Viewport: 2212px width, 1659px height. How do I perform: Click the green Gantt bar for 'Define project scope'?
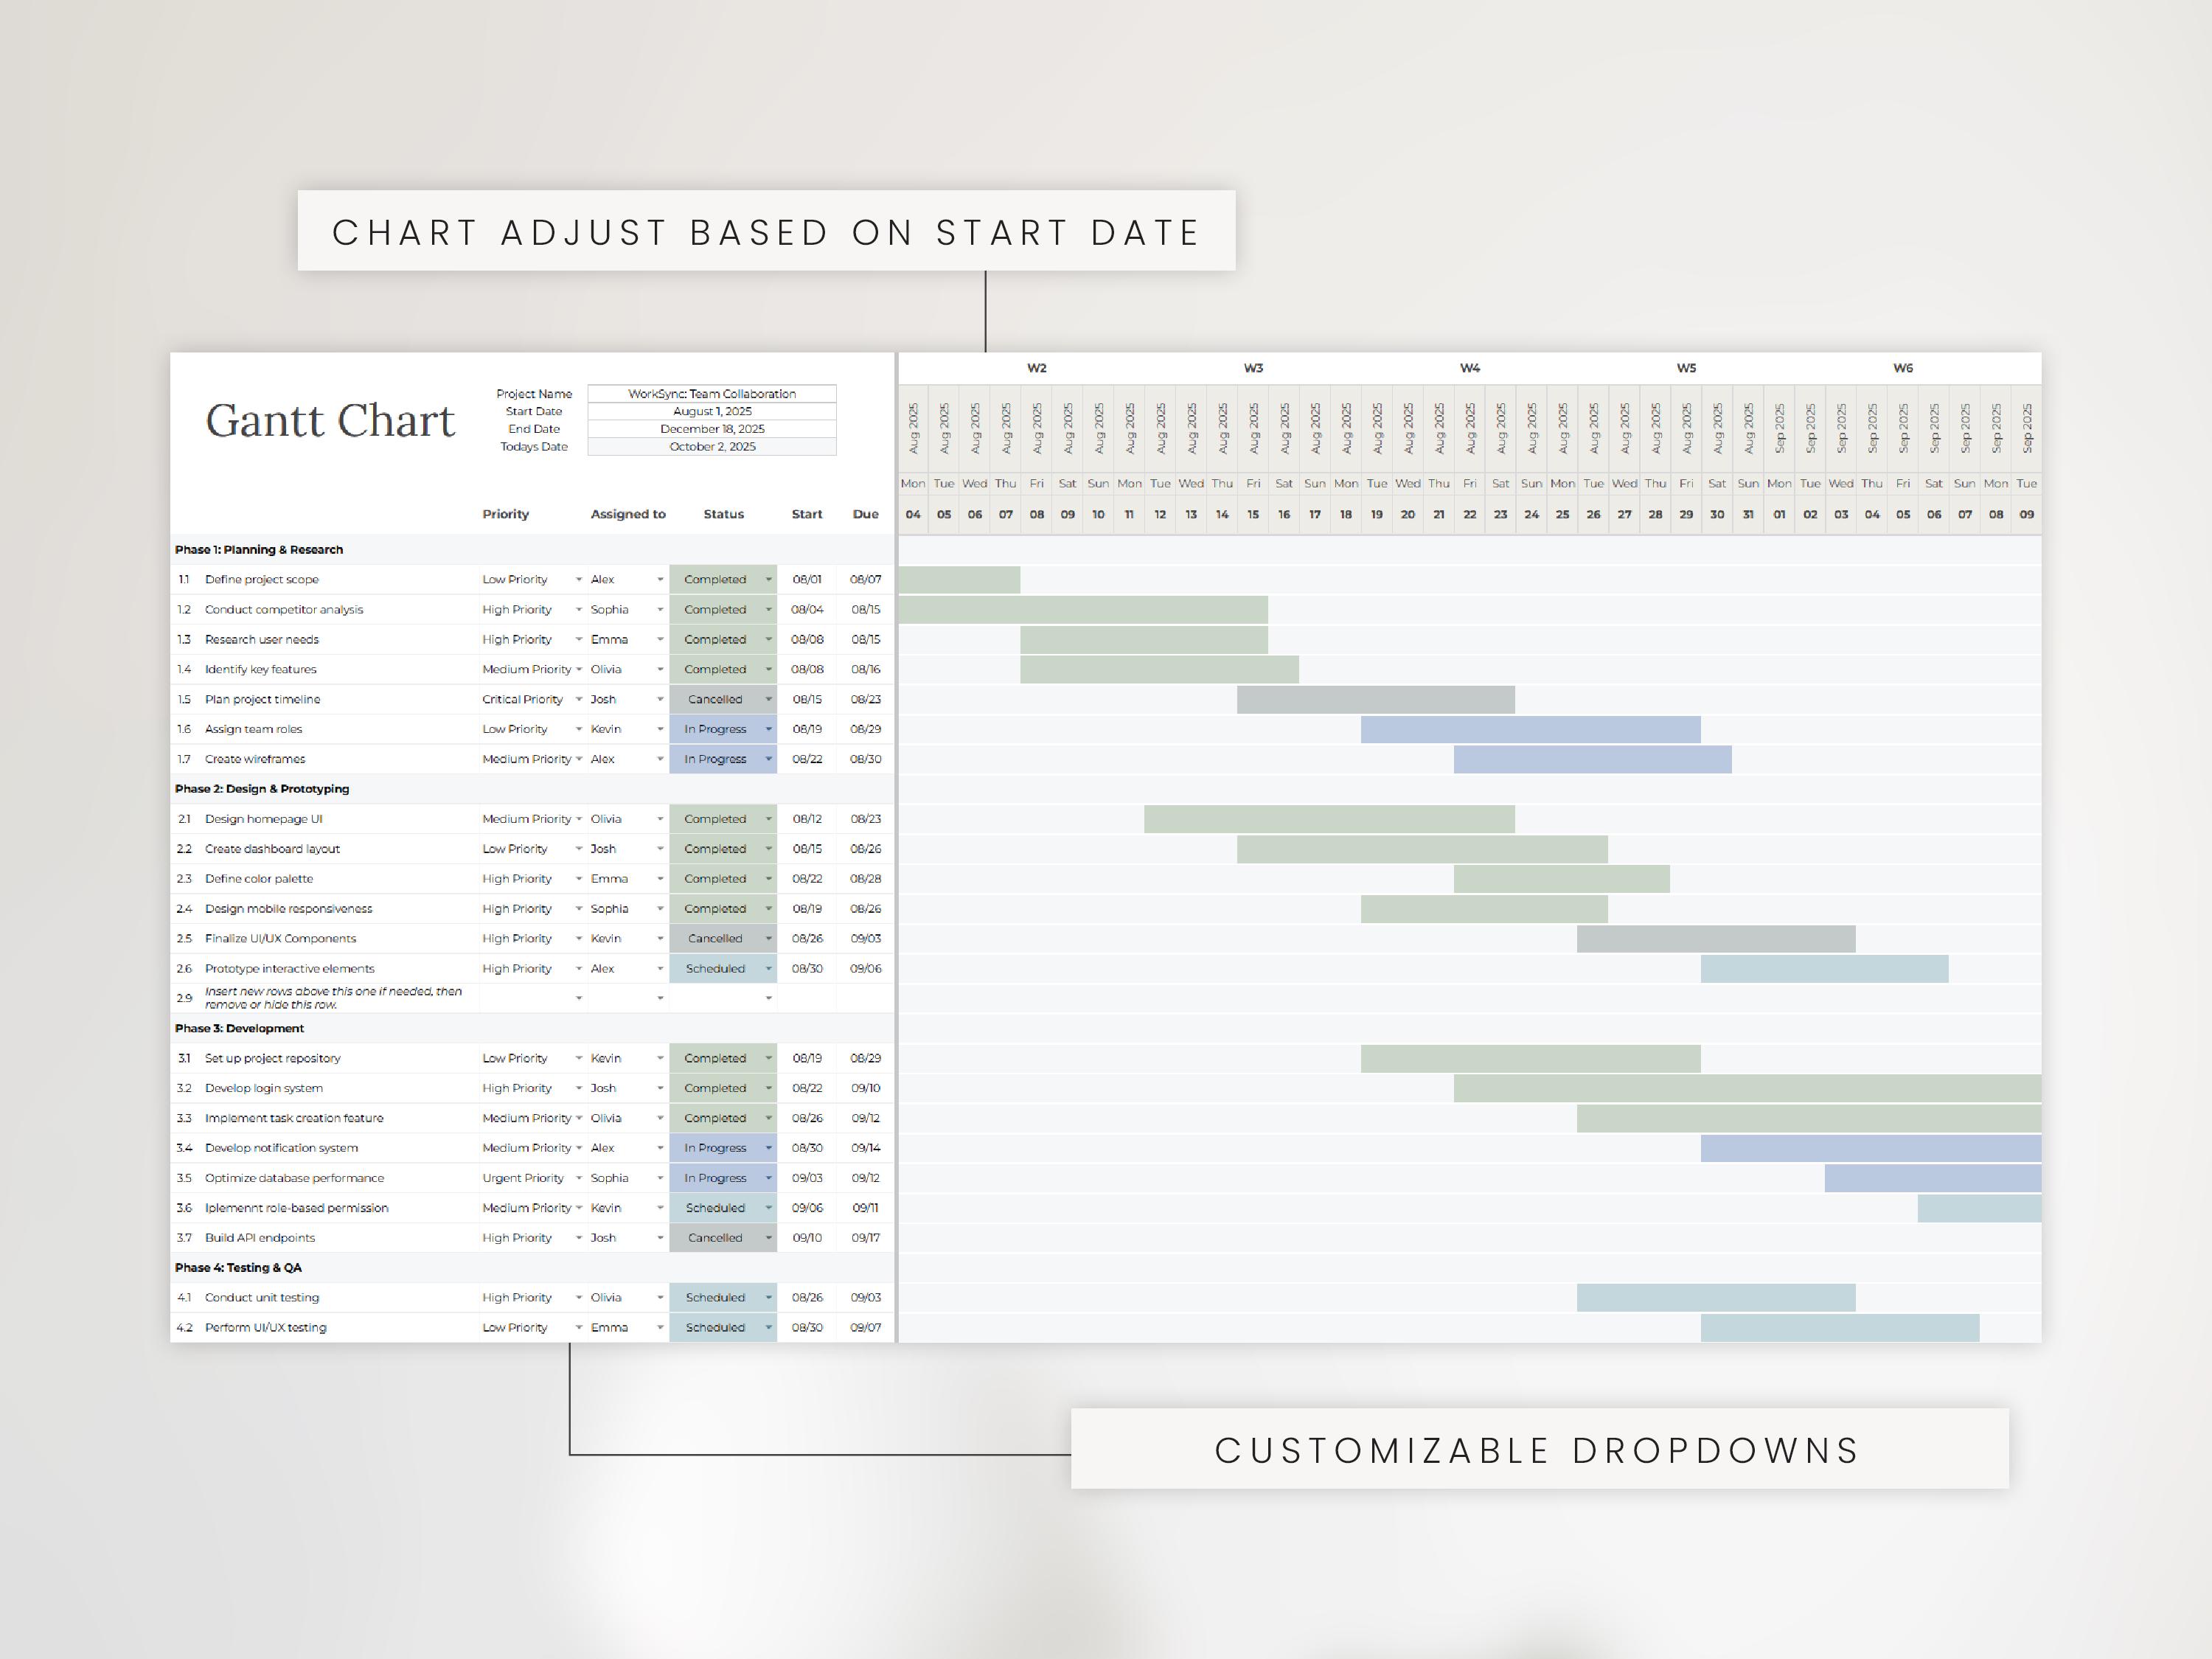click(x=958, y=579)
